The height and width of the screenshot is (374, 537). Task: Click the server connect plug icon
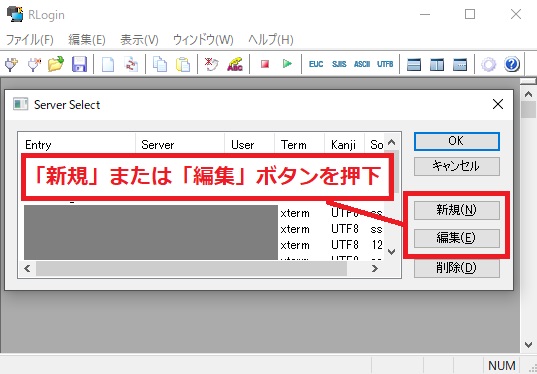coord(11,64)
